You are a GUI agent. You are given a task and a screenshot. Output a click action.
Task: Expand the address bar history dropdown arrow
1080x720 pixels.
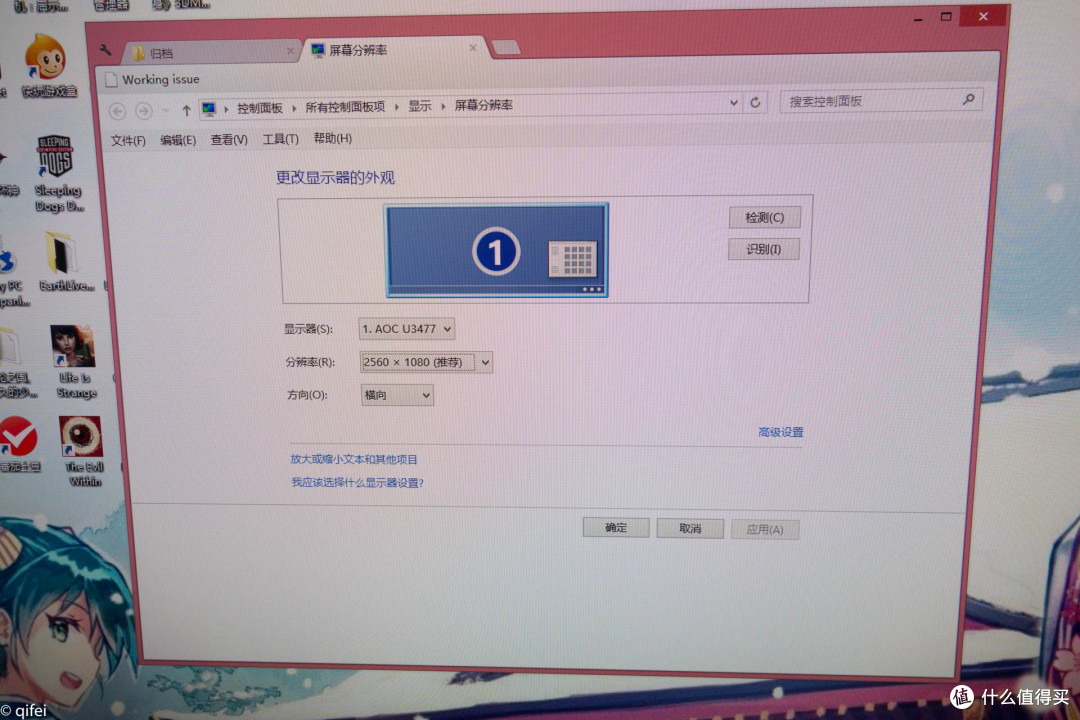tap(734, 103)
